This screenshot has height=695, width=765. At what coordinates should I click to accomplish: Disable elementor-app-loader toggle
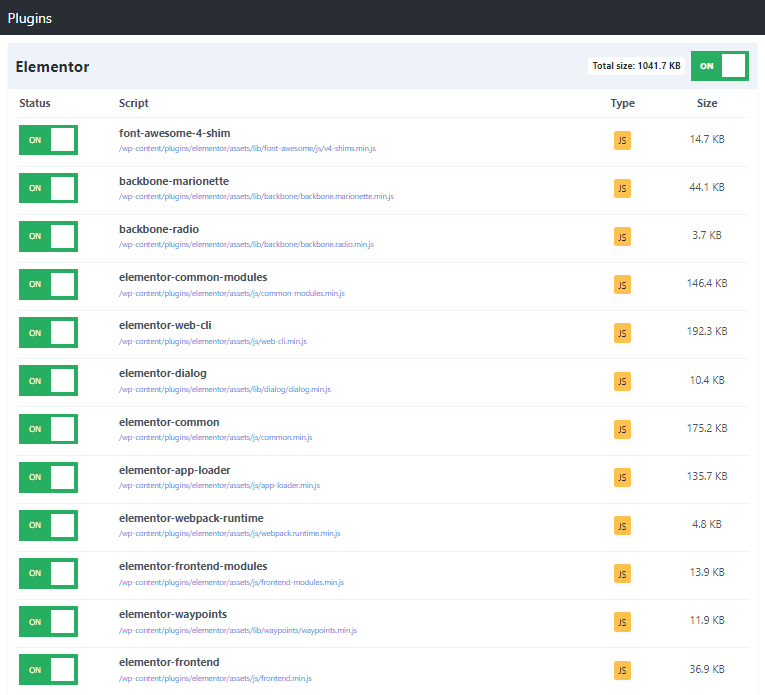coord(48,477)
